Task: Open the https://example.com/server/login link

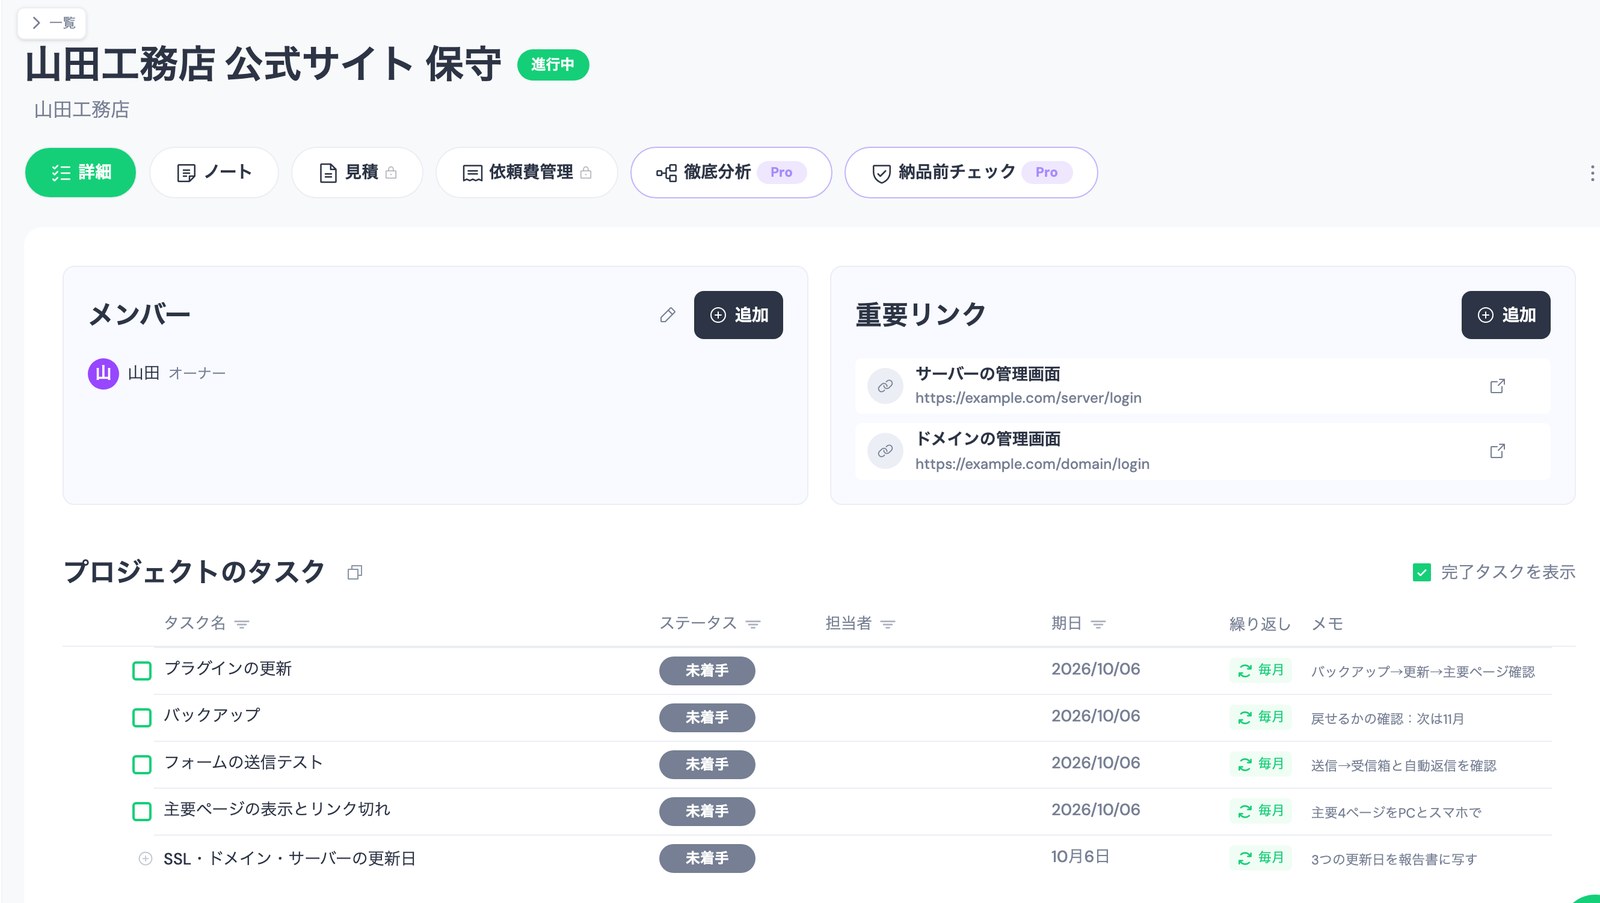Action: [x=1028, y=398]
